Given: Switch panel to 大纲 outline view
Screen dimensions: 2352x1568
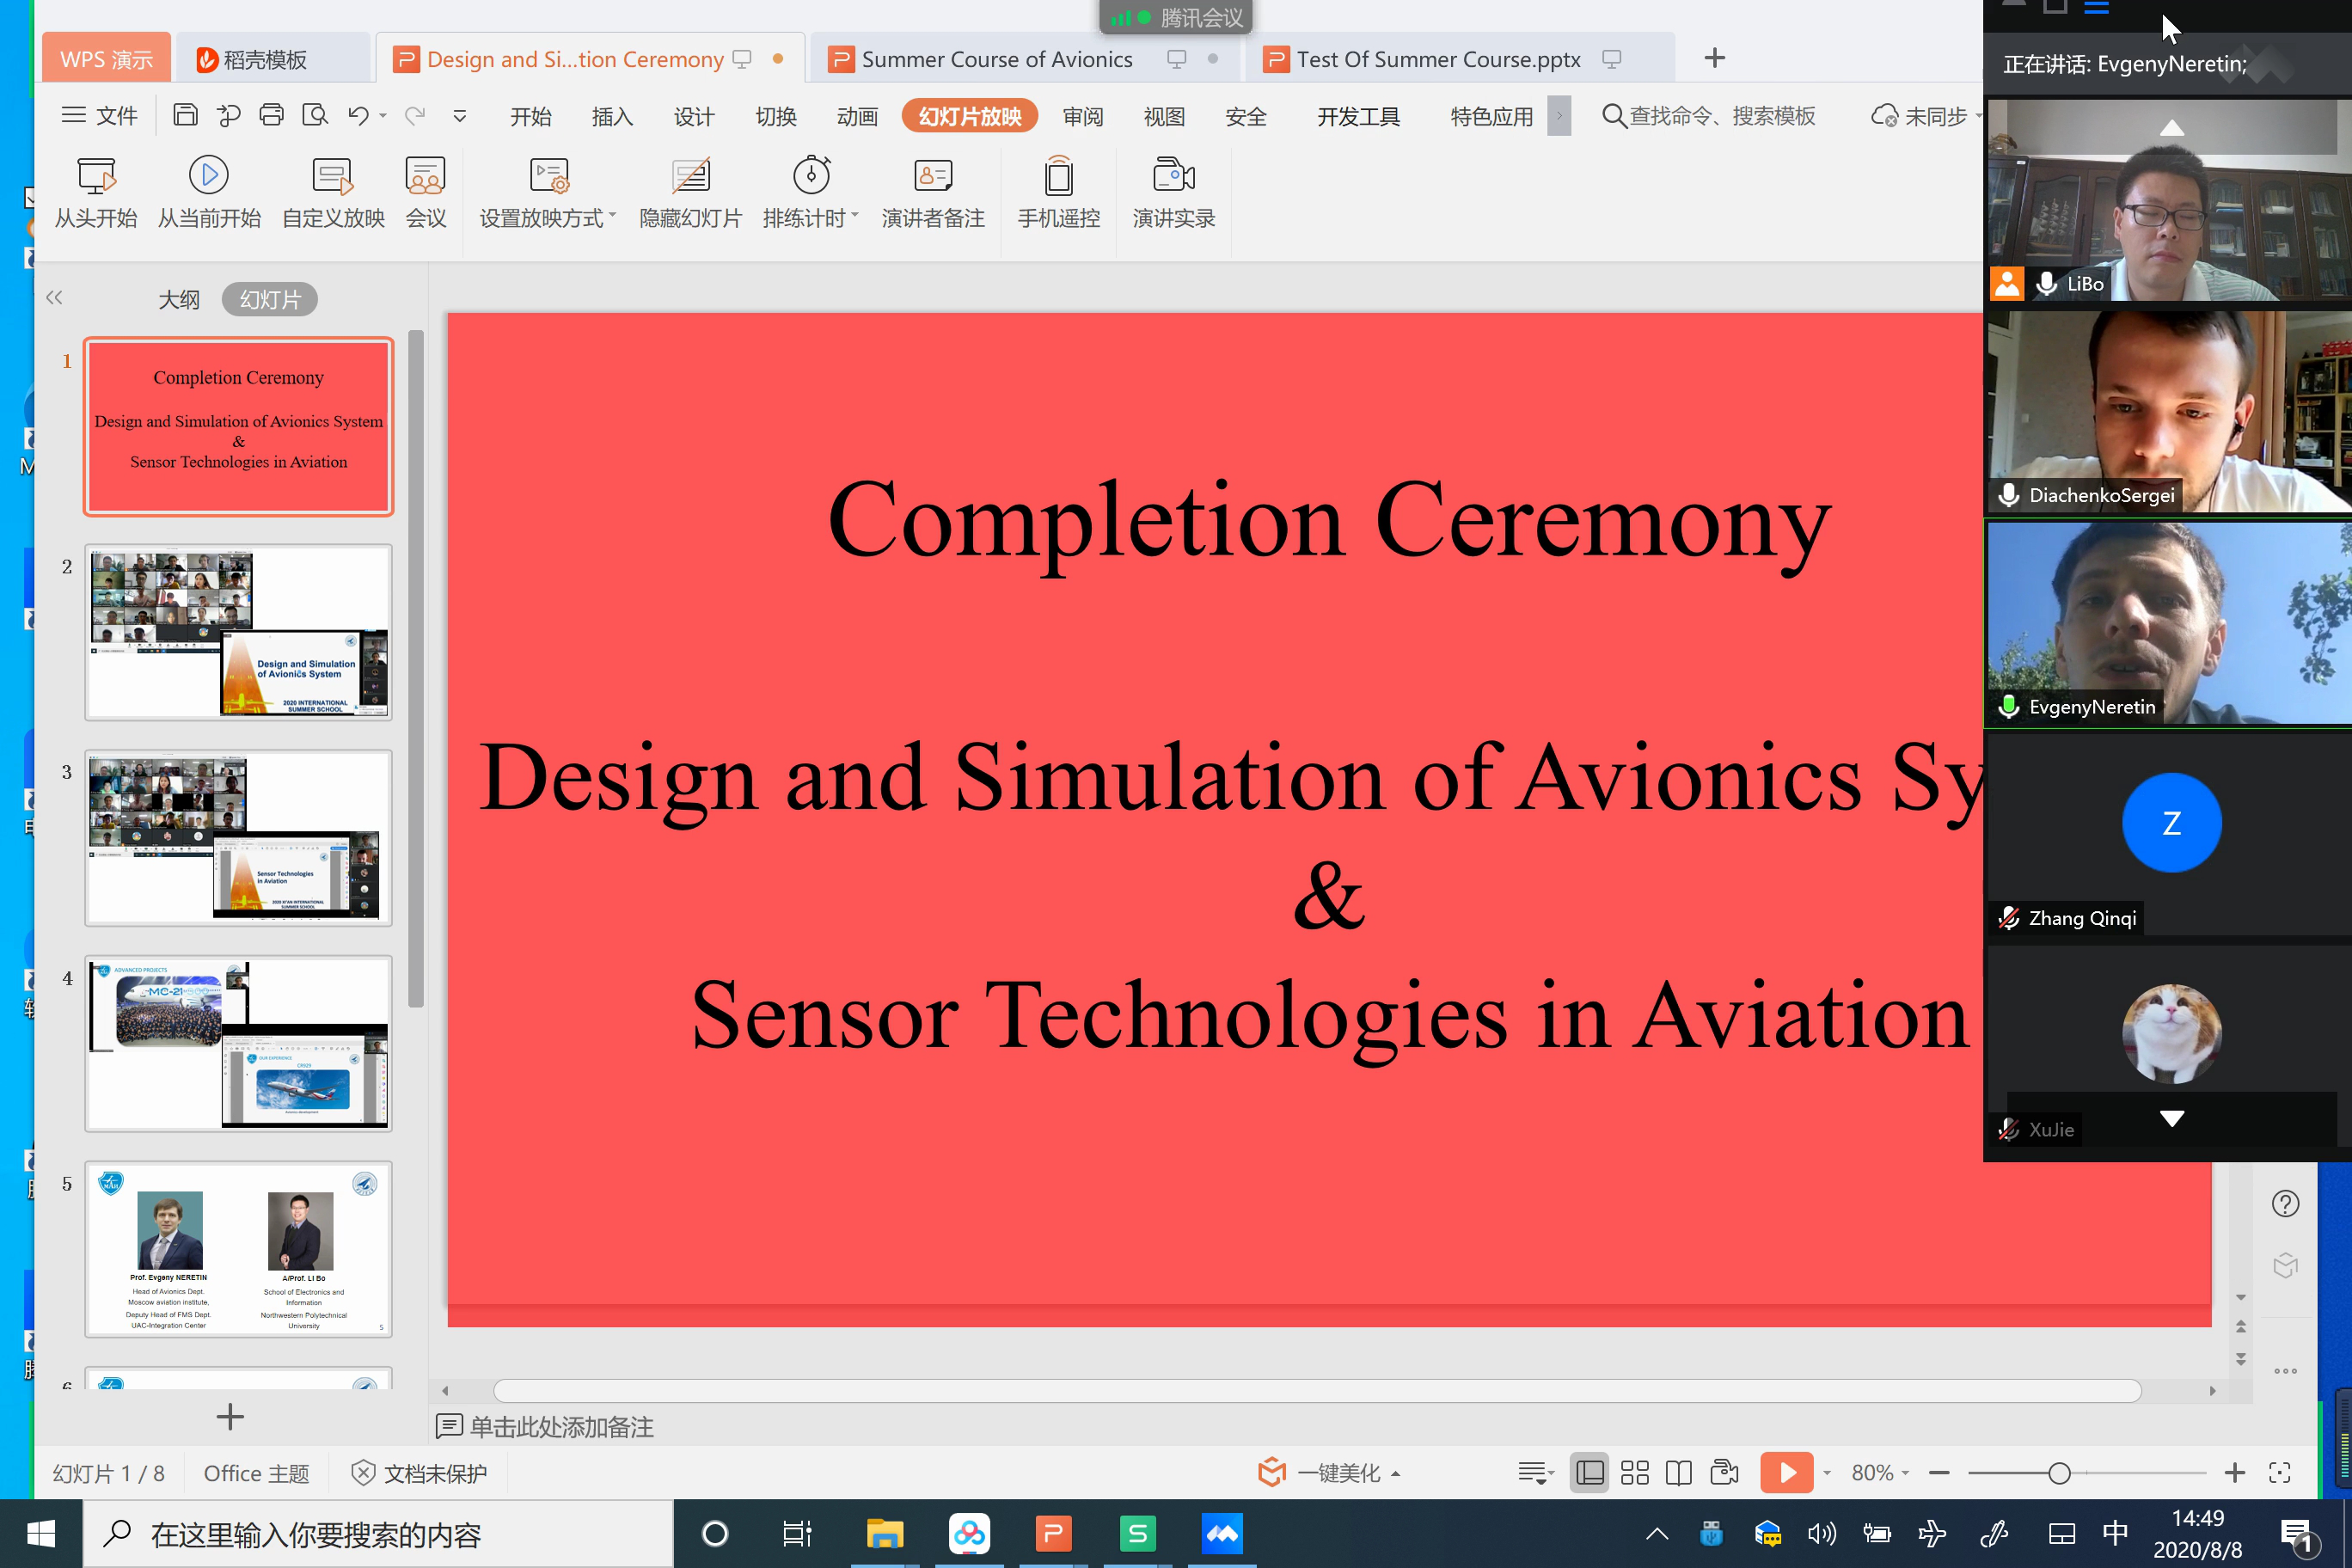Looking at the screenshot, I should [179, 299].
